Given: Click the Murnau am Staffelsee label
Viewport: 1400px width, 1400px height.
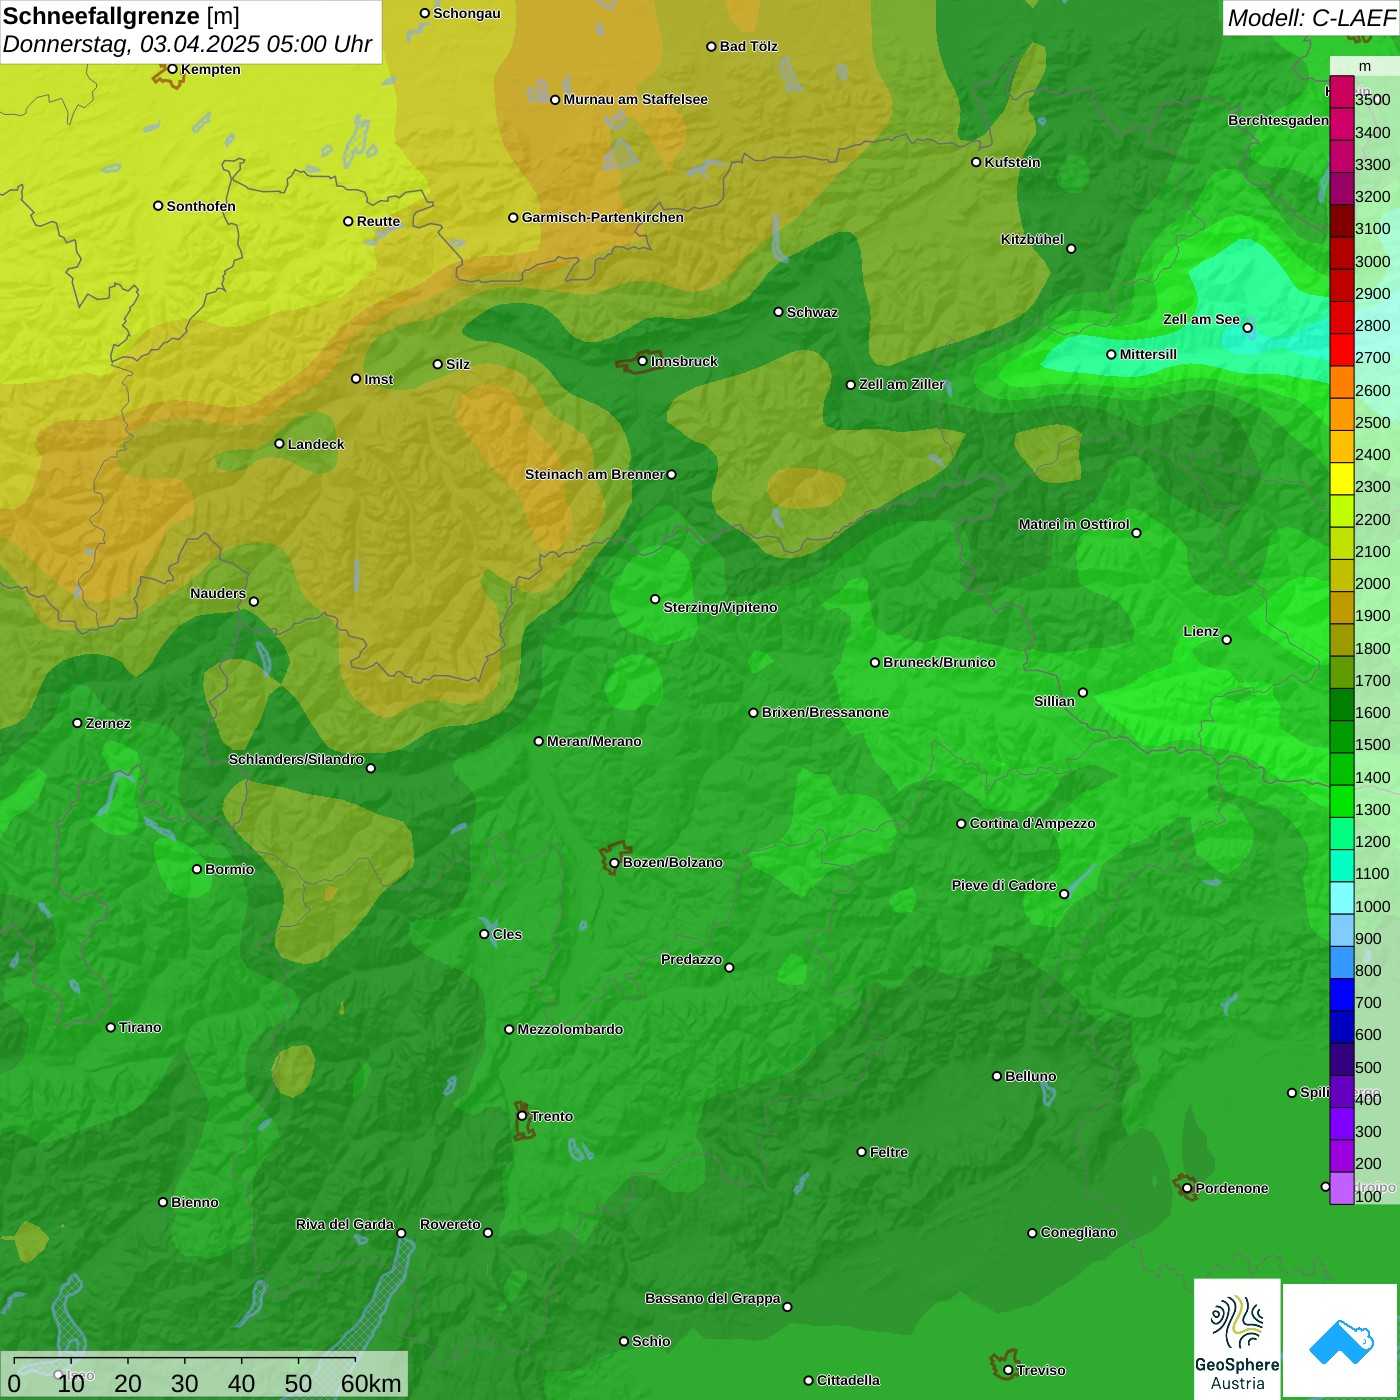Looking at the screenshot, I should (636, 99).
